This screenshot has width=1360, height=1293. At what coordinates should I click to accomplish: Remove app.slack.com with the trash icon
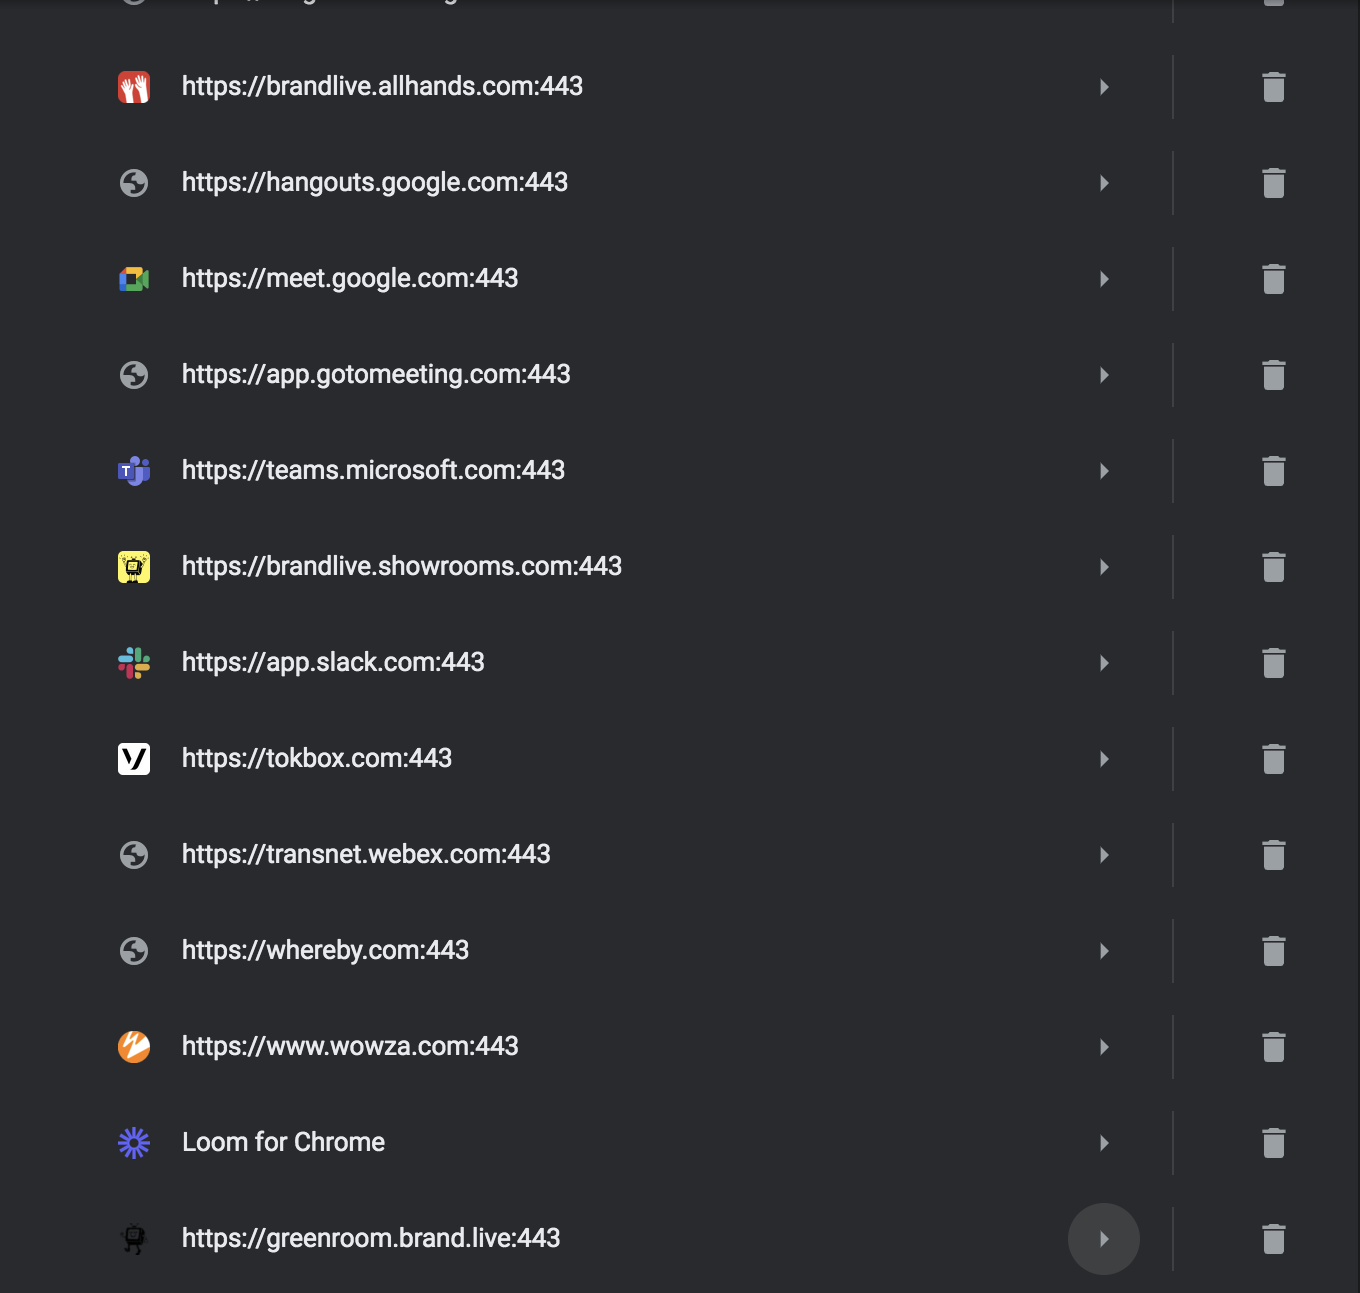click(1273, 663)
